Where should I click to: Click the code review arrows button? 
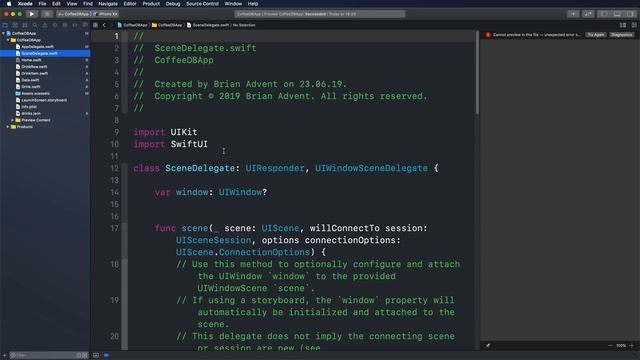(588, 14)
